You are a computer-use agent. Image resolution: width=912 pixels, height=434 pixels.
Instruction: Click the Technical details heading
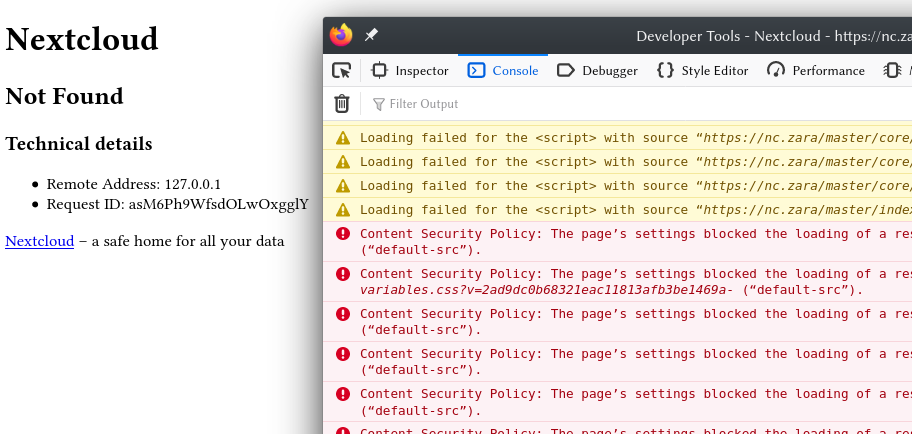[x=79, y=144]
